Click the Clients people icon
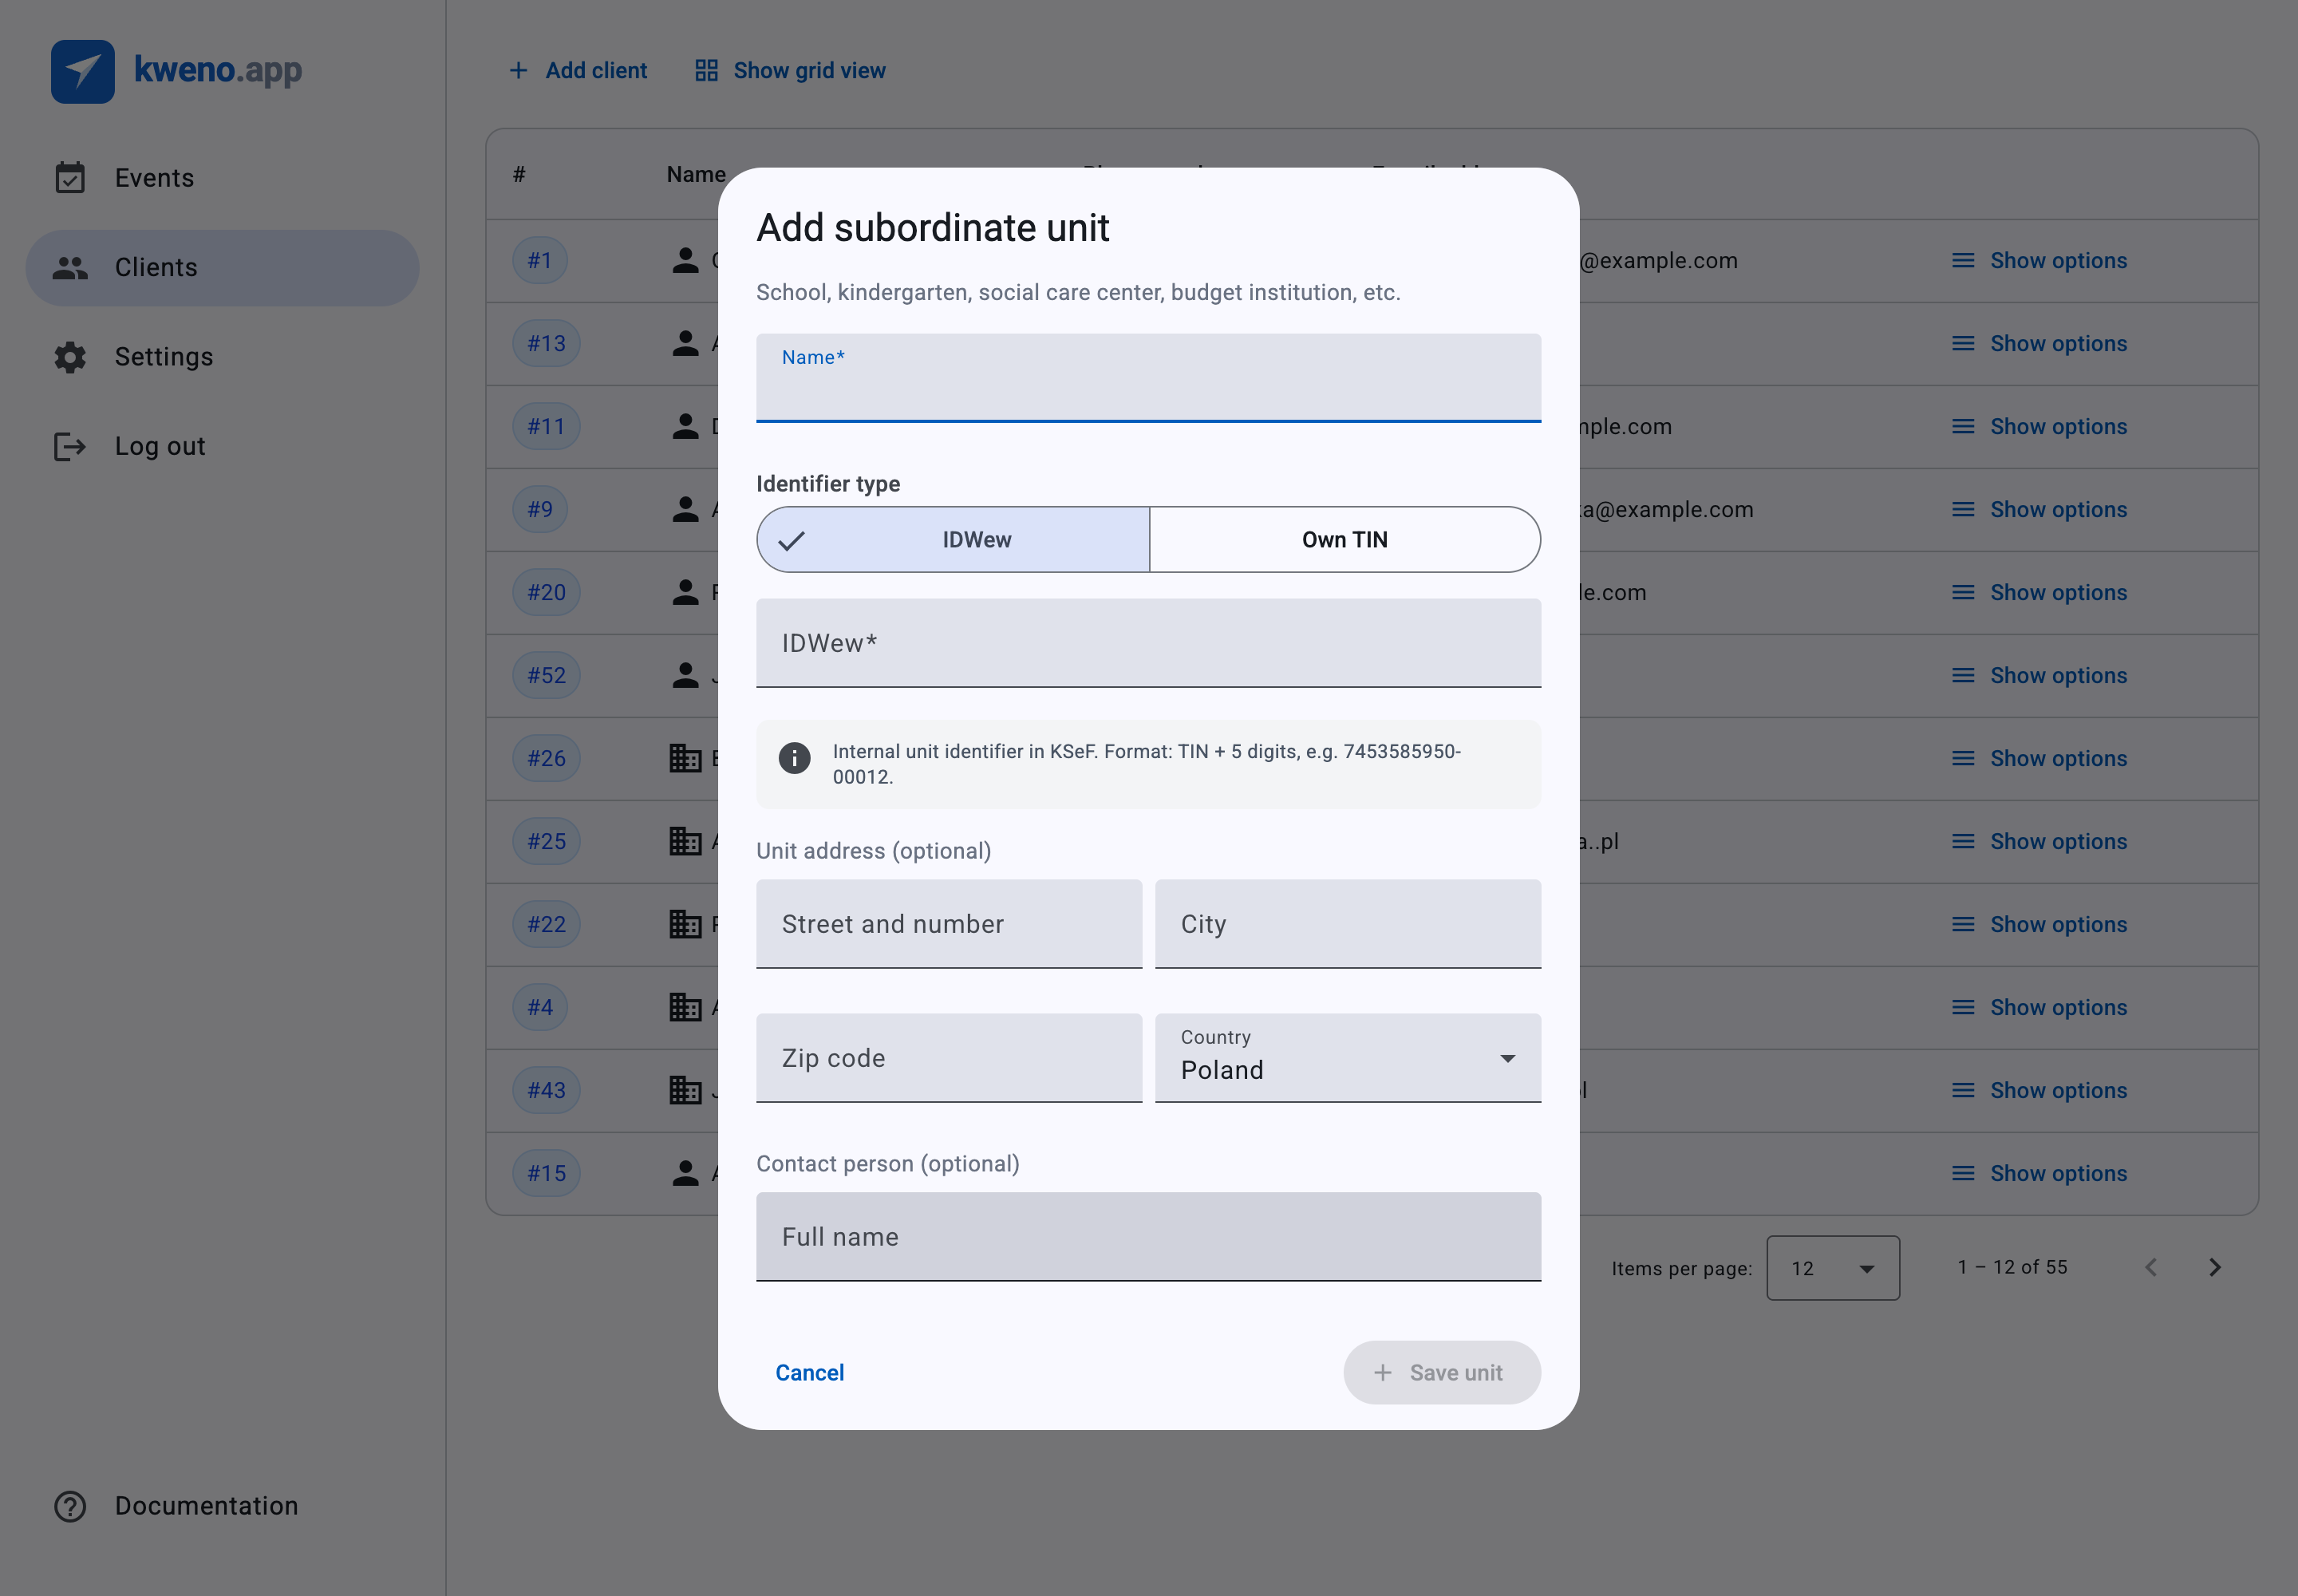This screenshot has height=1596, width=2298. 70,267
